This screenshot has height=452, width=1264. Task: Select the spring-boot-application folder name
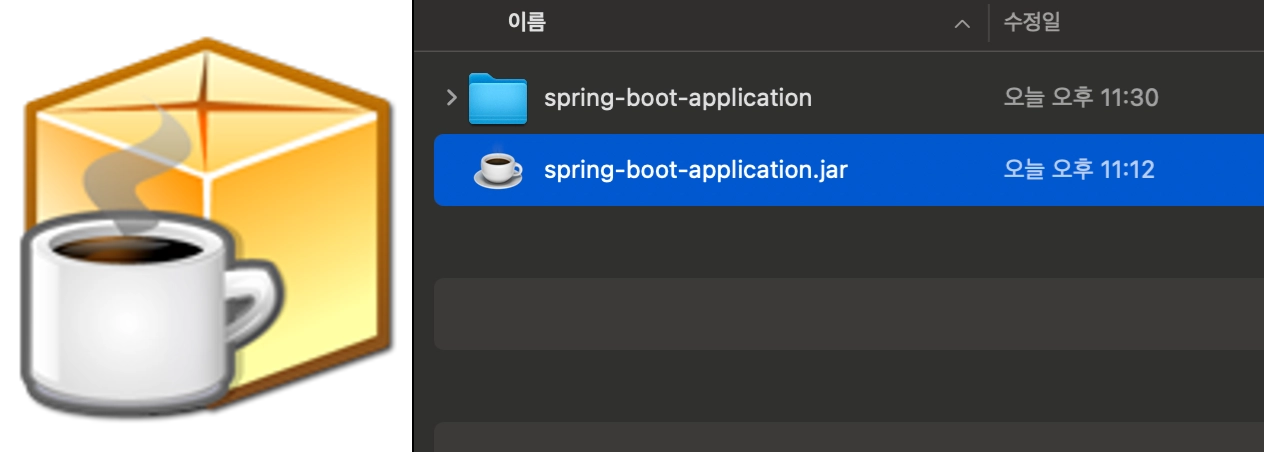(678, 98)
